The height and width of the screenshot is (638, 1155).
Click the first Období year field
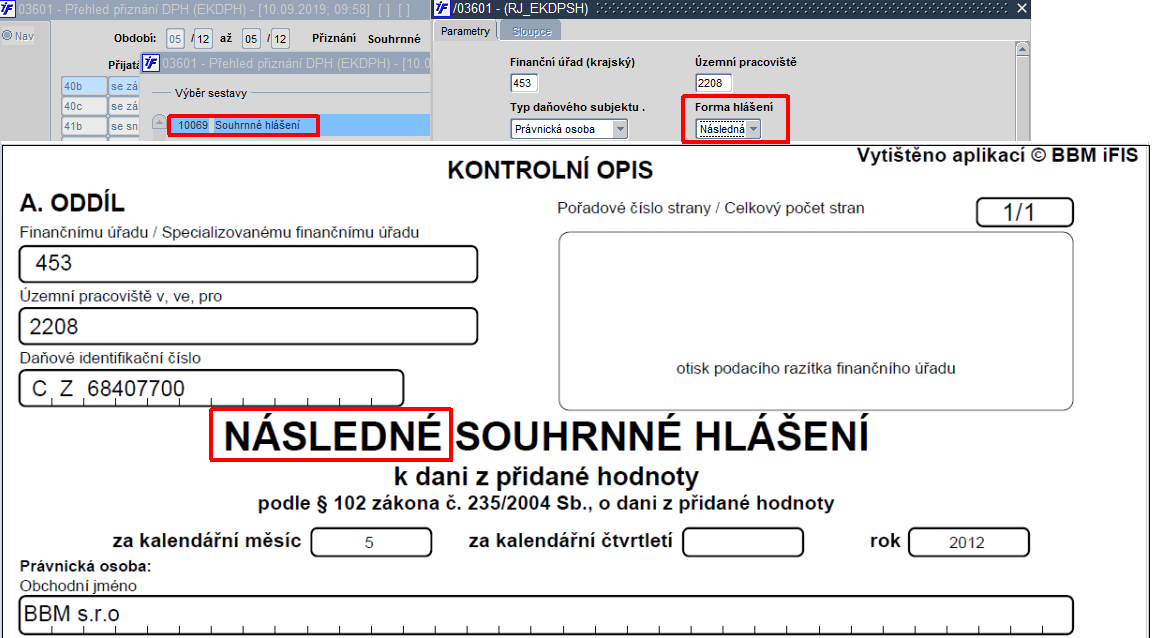pyautogui.click(x=203, y=39)
